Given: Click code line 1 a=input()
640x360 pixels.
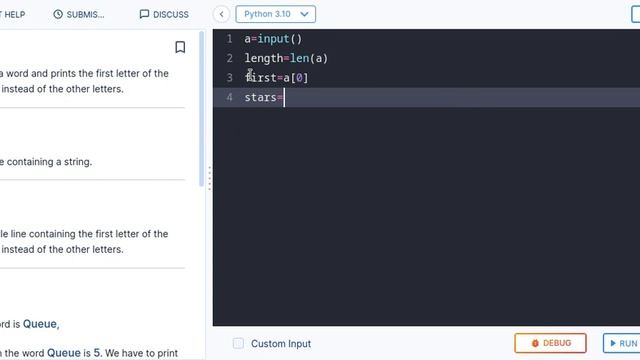Looking at the screenshot, I should [x=273, y=39].
